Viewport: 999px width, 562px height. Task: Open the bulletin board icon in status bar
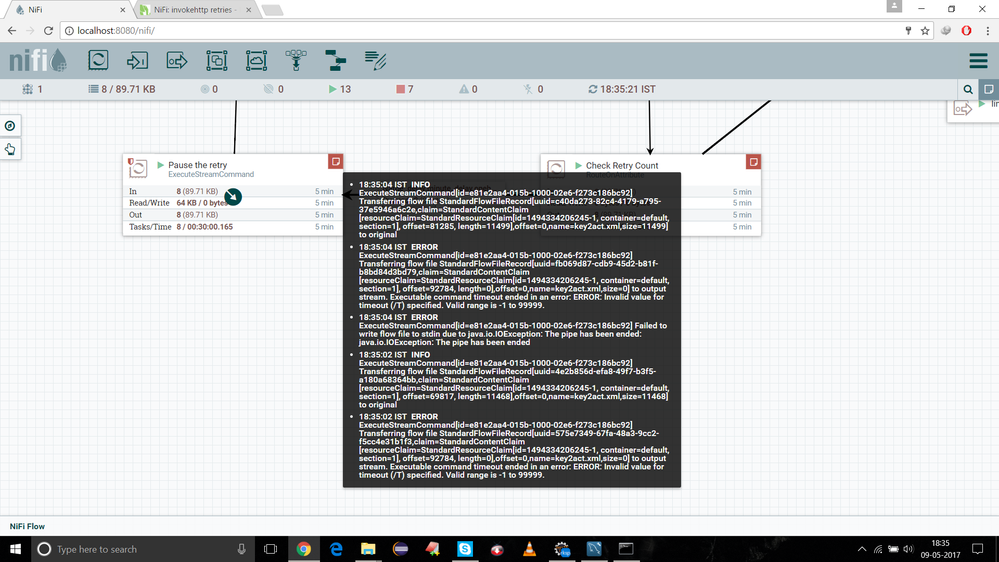pos(989,89)
